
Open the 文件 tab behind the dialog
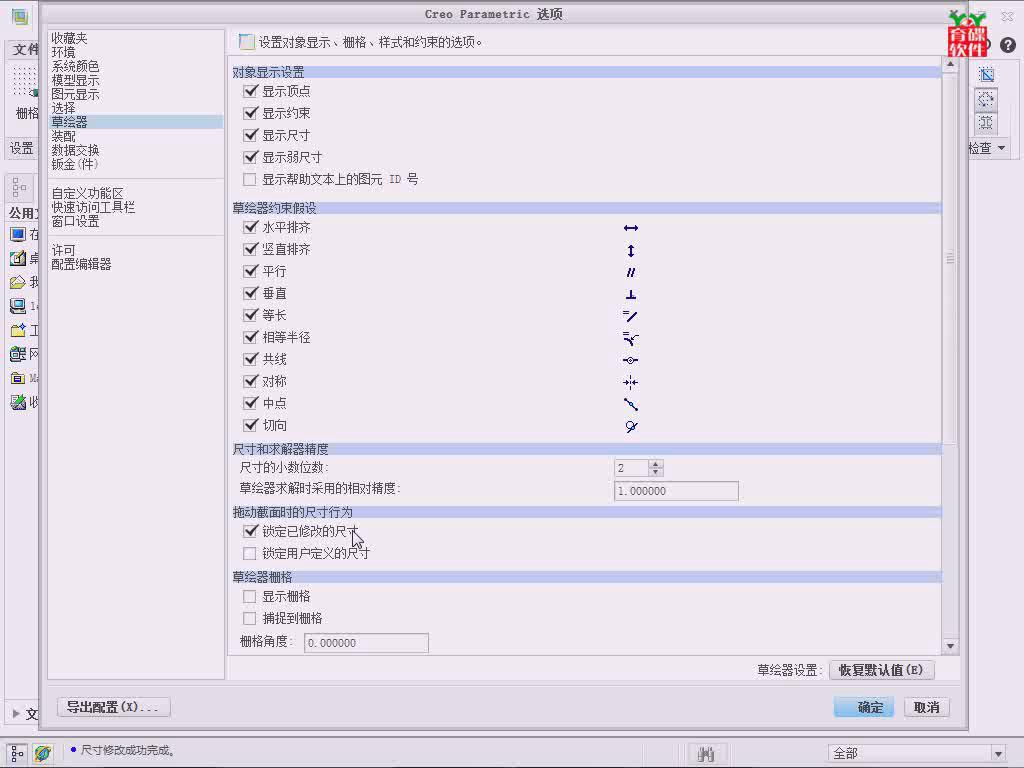tap(25, 49)
